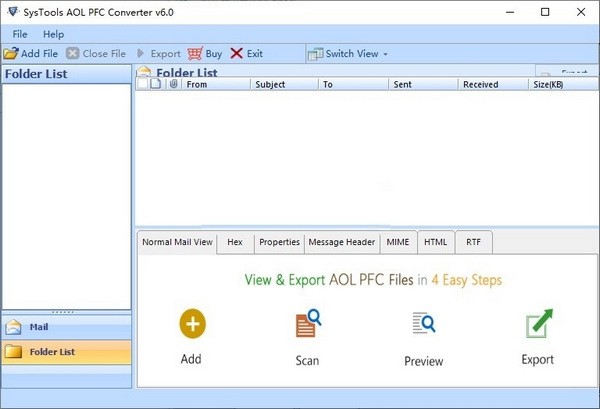600x409 pixels.
Task: Select Mail in the navigation pane
Action: [x=66, y=327]
